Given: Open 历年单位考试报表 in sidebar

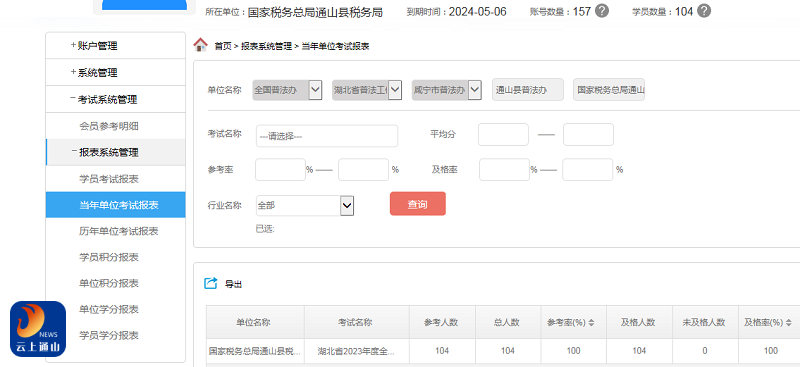Looking at the screenshot, I should coord(118,231).
